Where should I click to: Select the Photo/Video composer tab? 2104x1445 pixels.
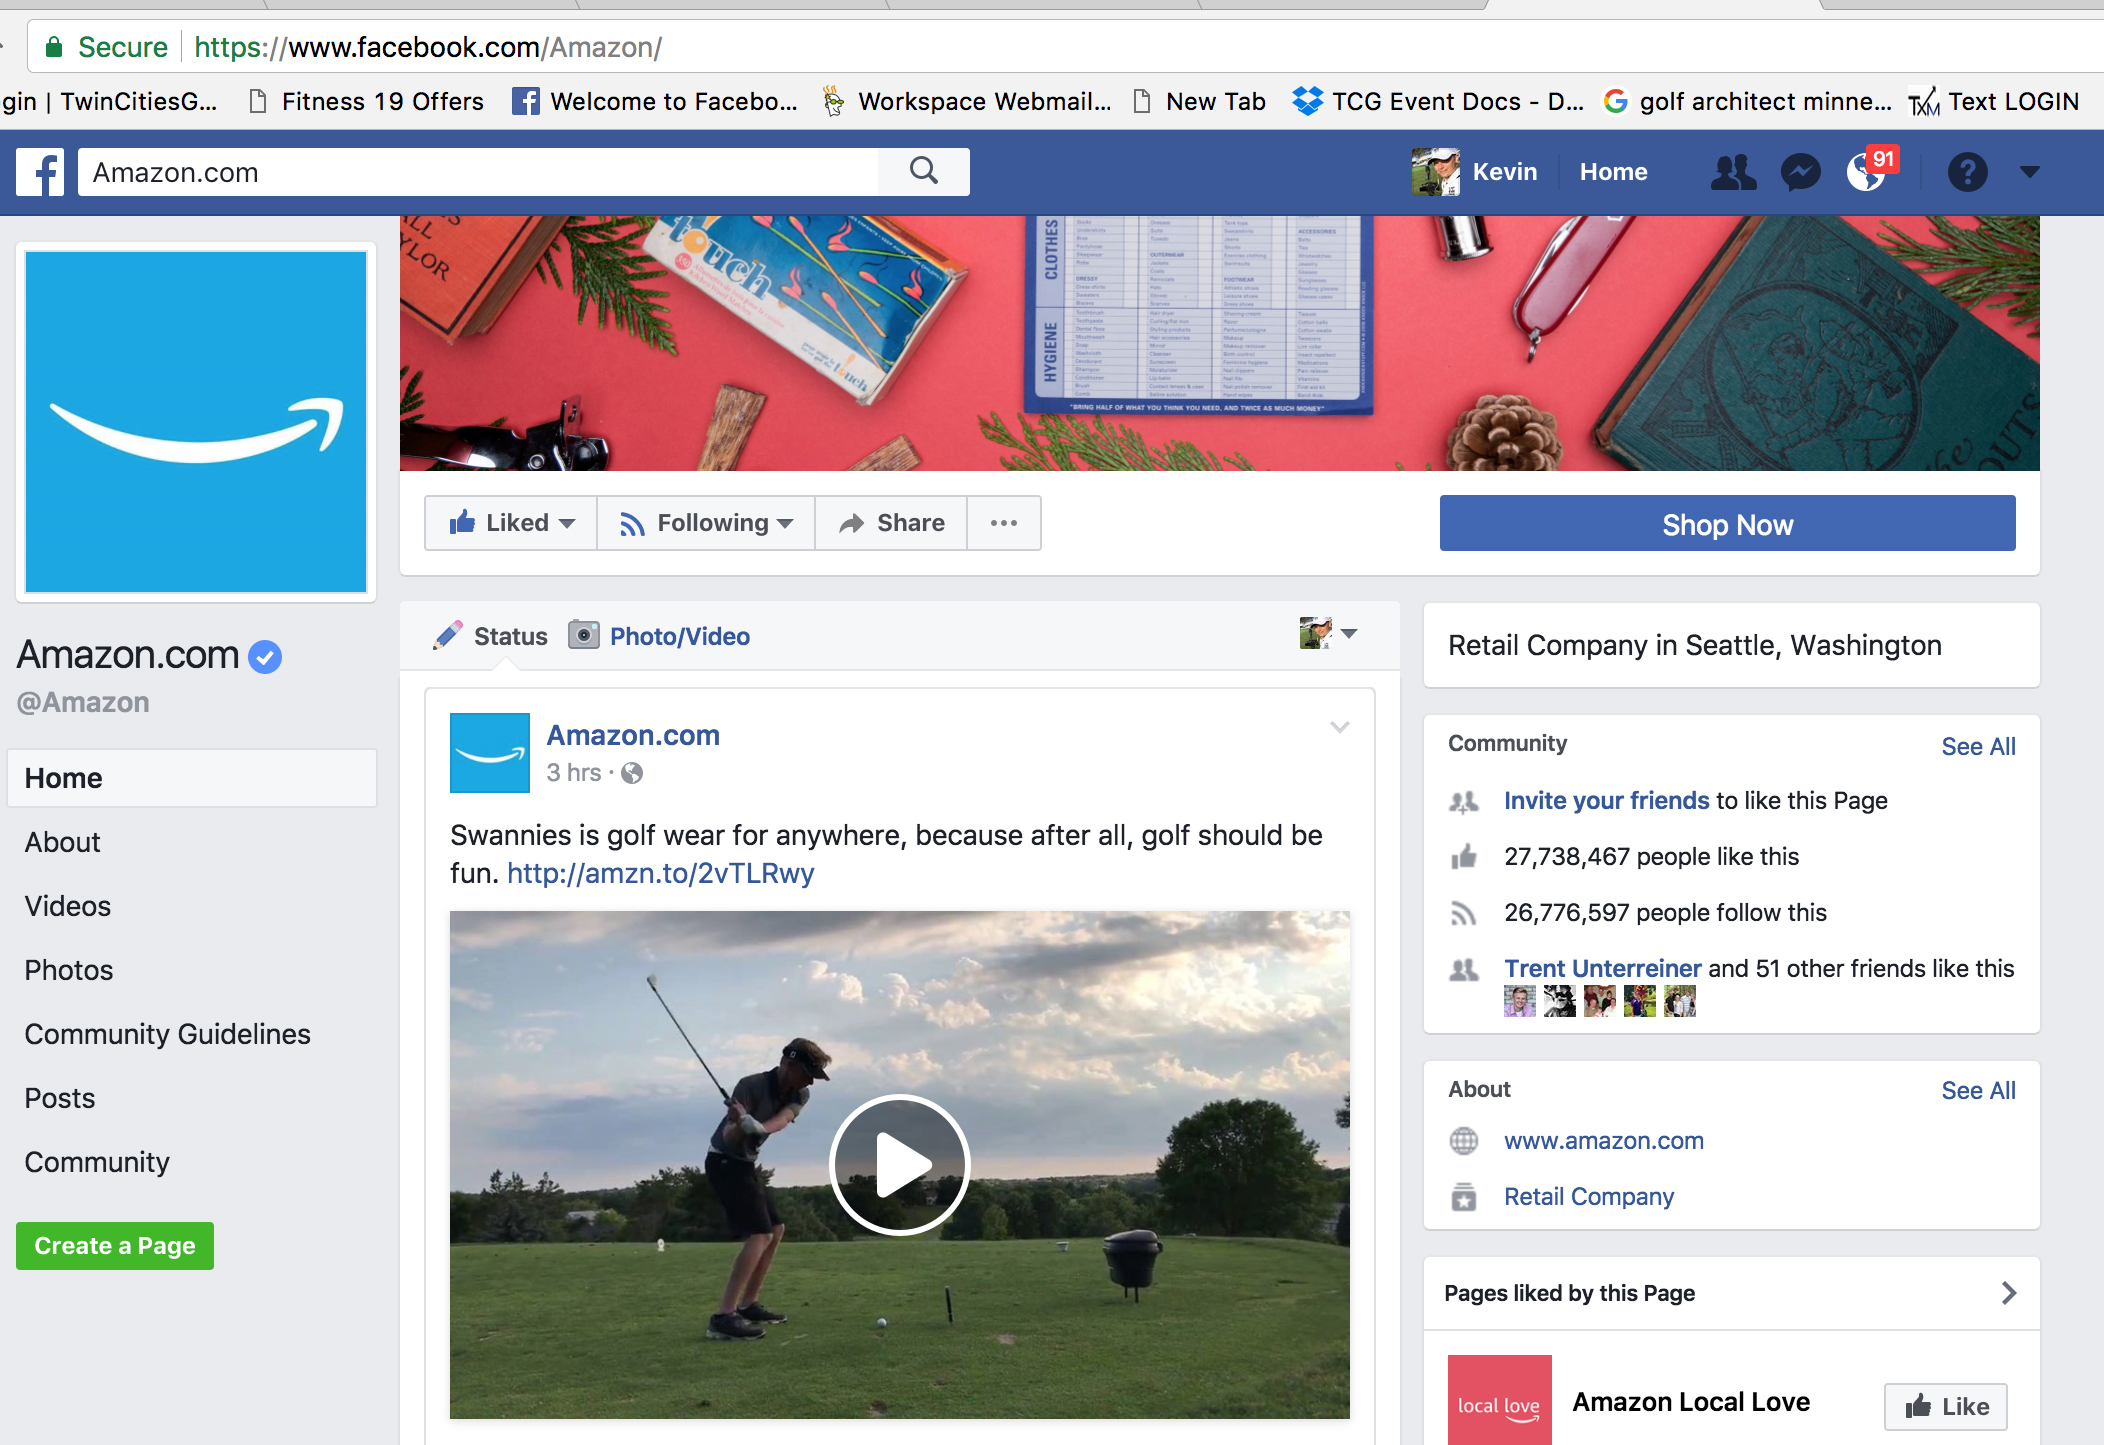click(x=659, y=636)
